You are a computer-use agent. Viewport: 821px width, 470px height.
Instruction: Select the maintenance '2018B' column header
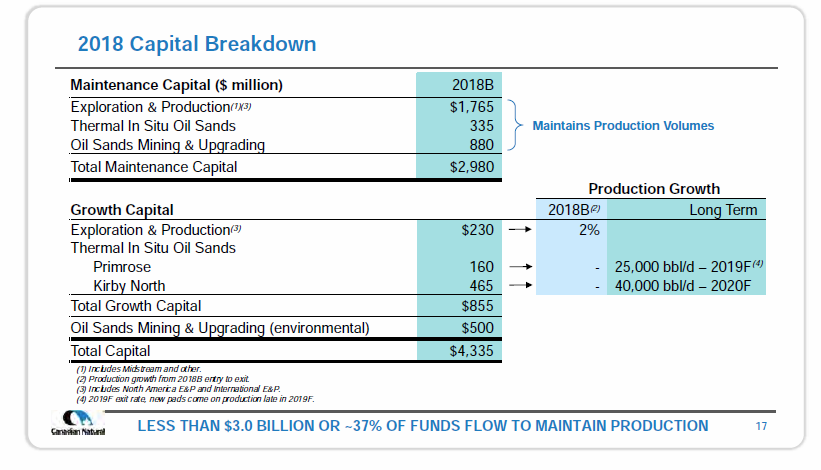[x=472, y=85]
